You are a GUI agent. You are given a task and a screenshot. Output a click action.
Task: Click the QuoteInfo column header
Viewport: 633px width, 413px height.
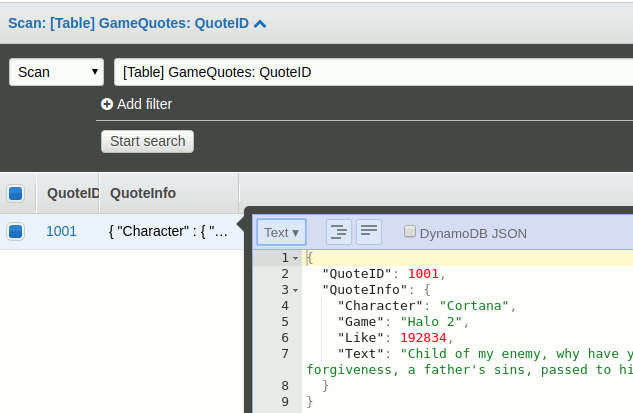(x=143, y=193)
